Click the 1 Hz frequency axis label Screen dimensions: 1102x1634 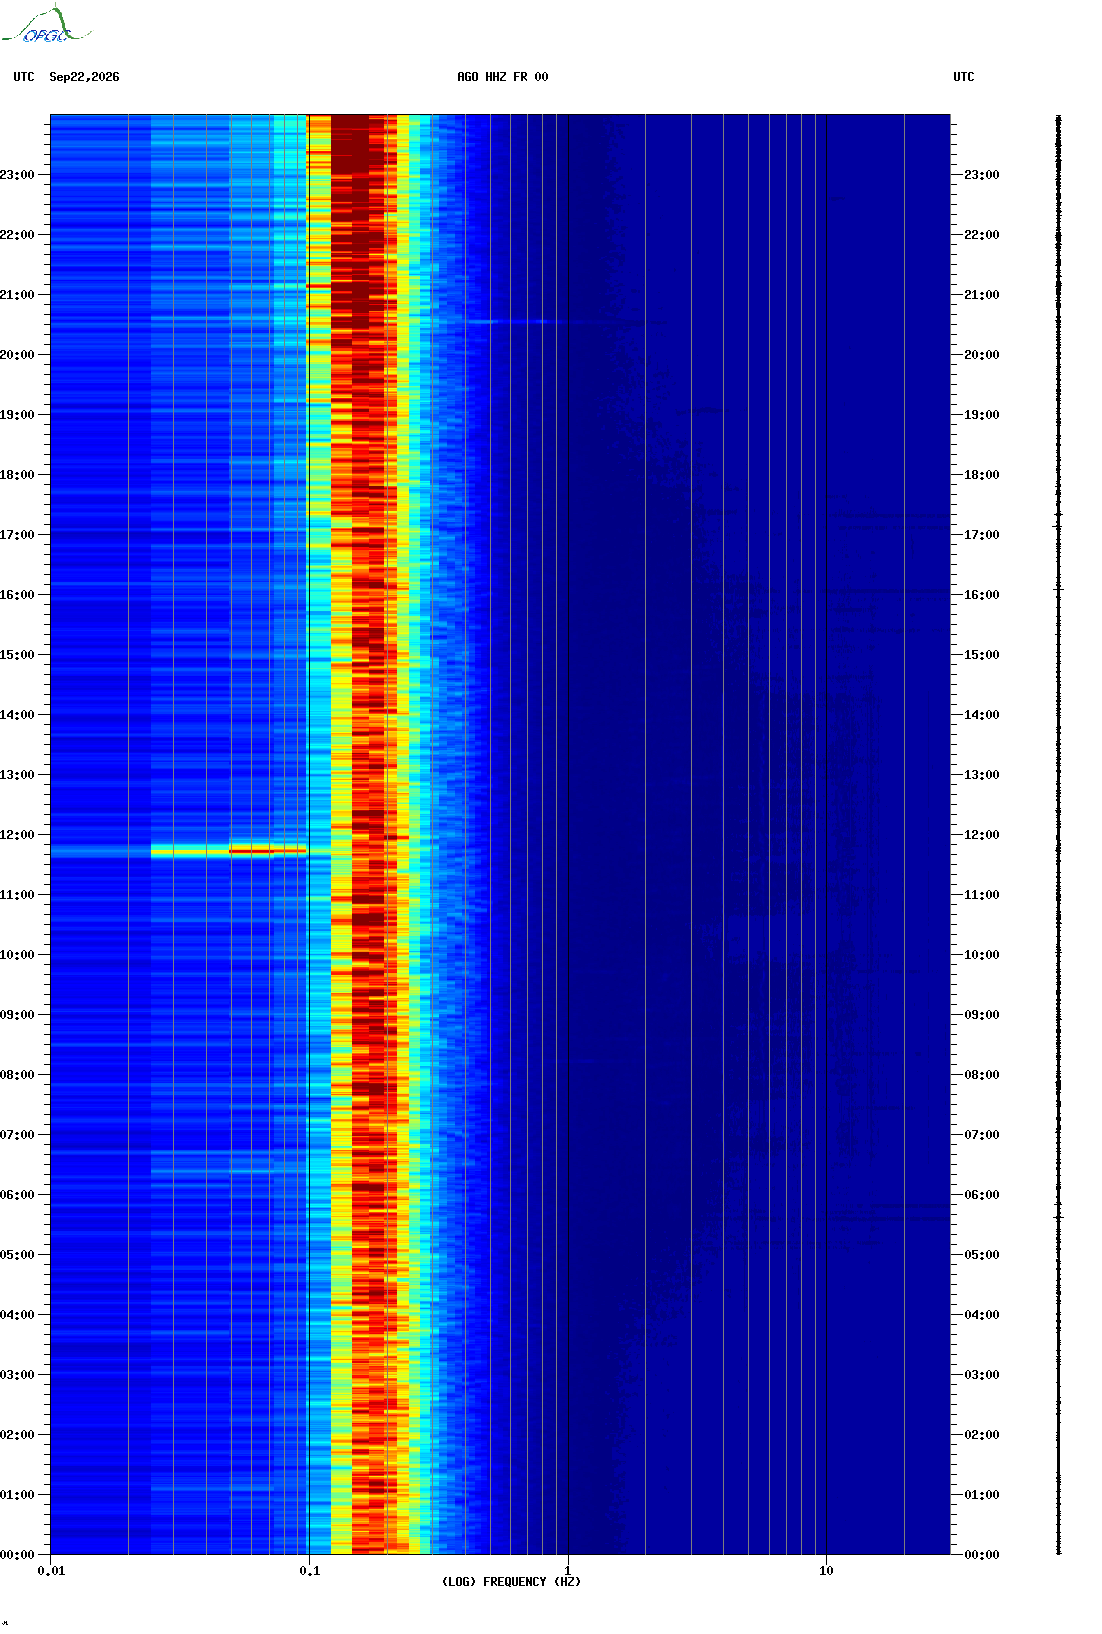click(568, 1571)
